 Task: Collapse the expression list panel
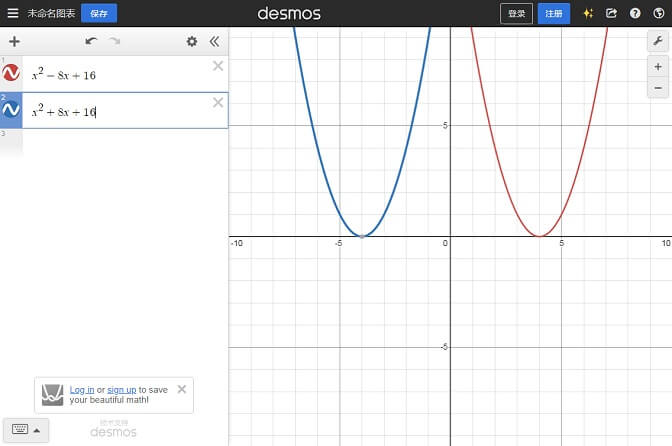[214, 41]
